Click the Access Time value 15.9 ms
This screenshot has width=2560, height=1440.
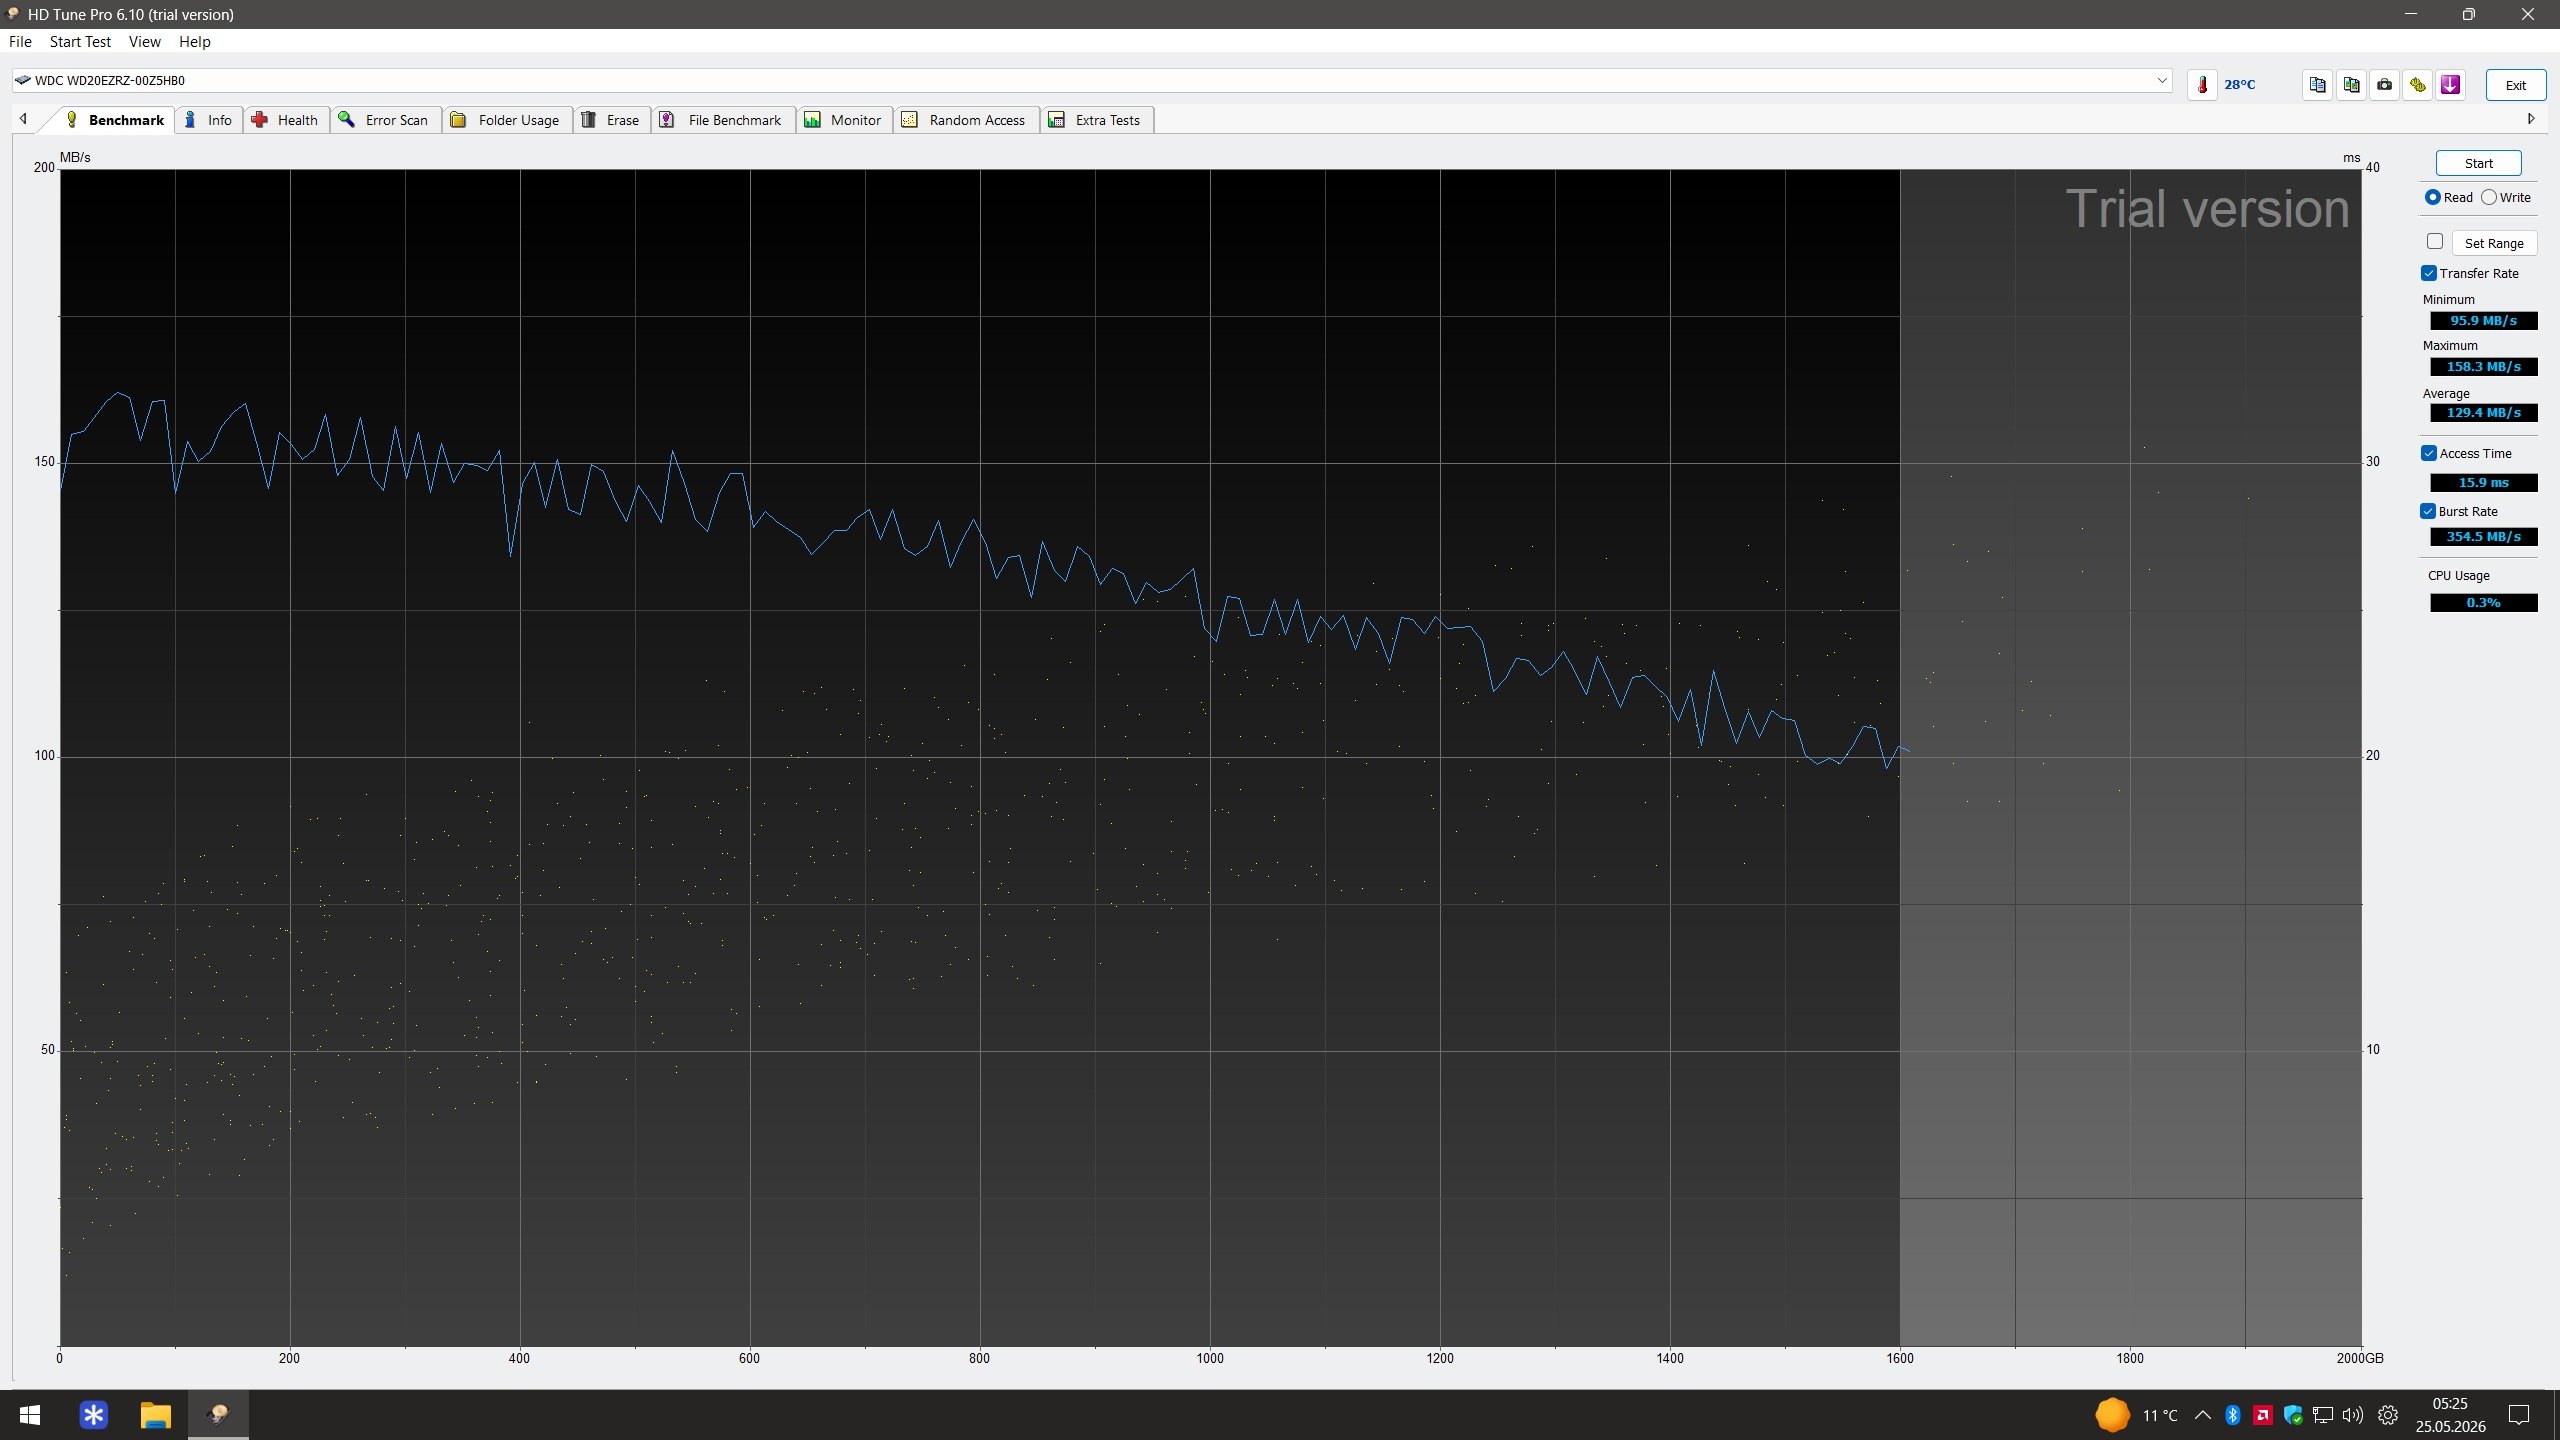(2483, 483)
